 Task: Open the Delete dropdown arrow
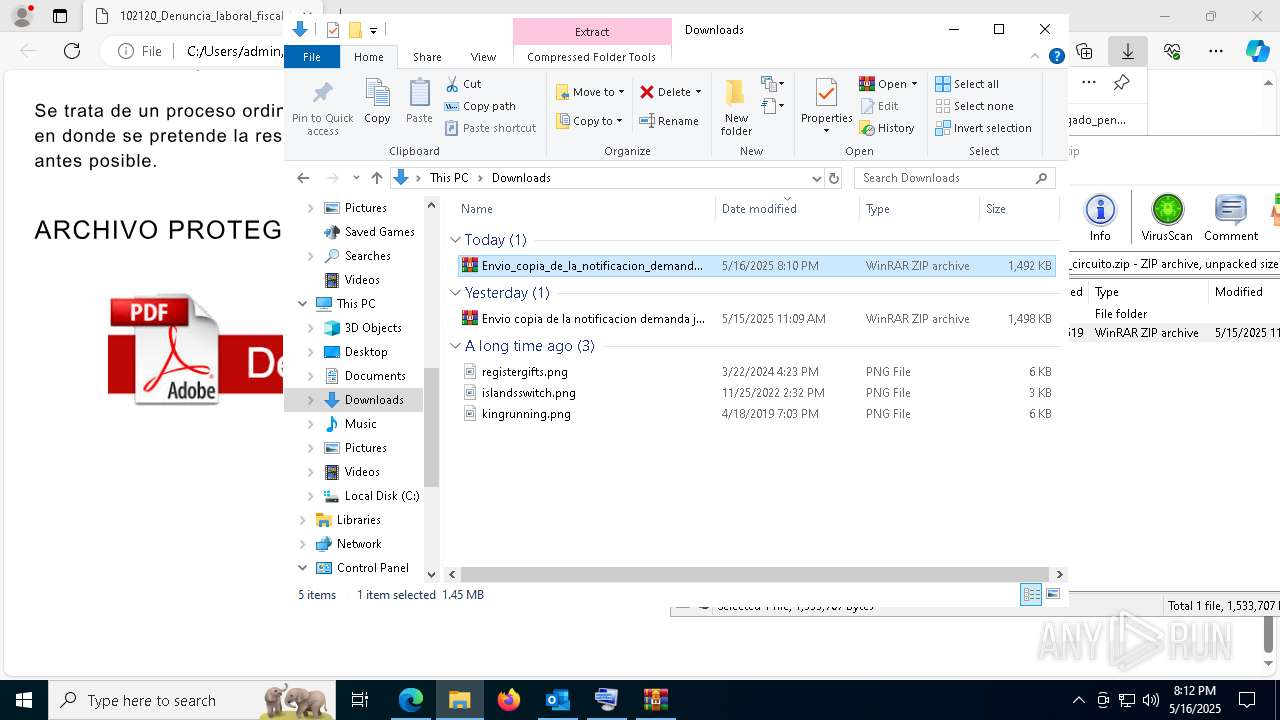point(698,92)
